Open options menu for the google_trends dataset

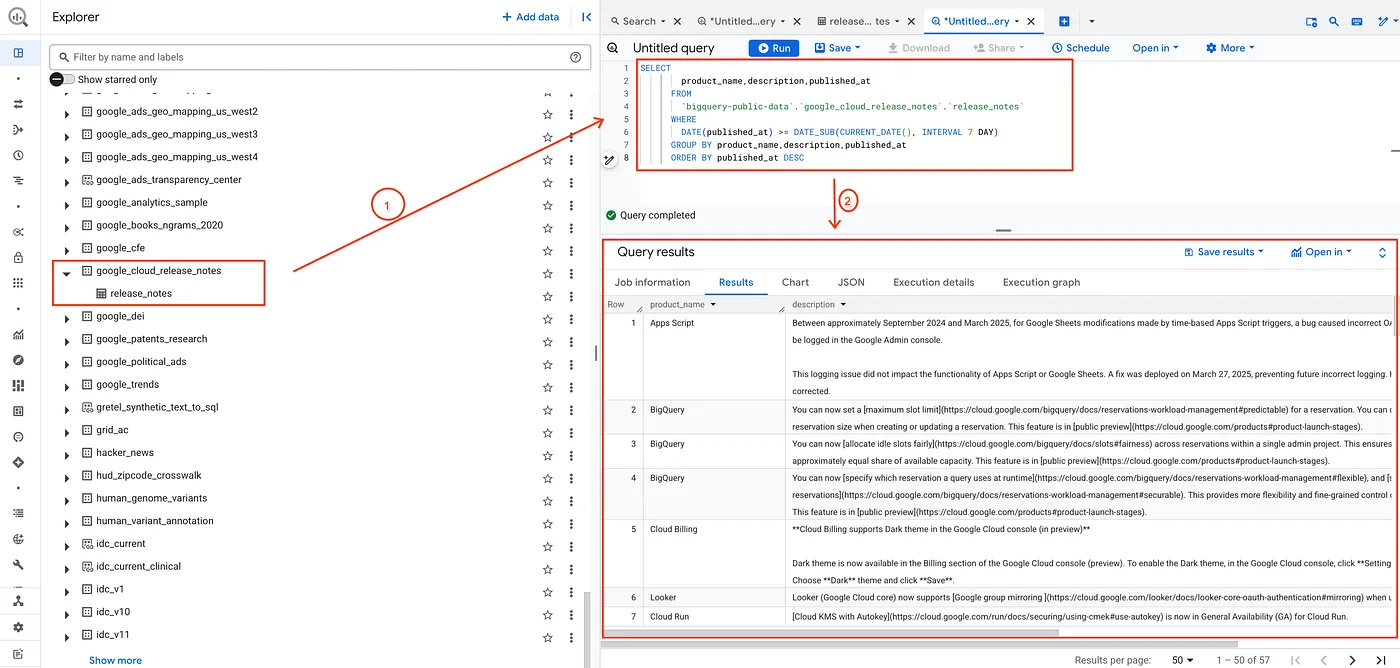click(571, 384)
